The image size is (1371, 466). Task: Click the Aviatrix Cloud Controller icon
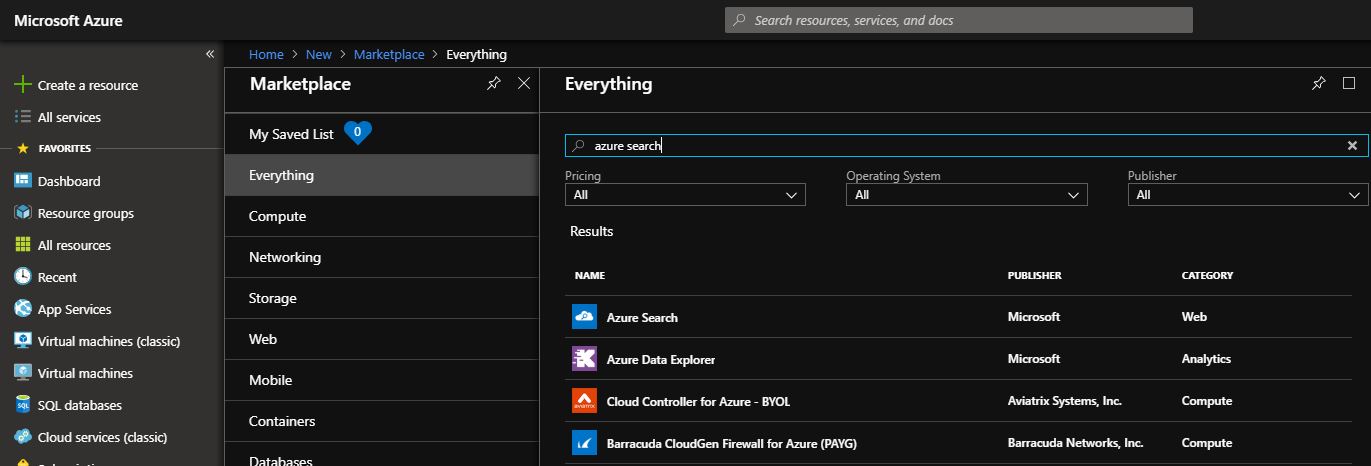[x=584, y=401]
